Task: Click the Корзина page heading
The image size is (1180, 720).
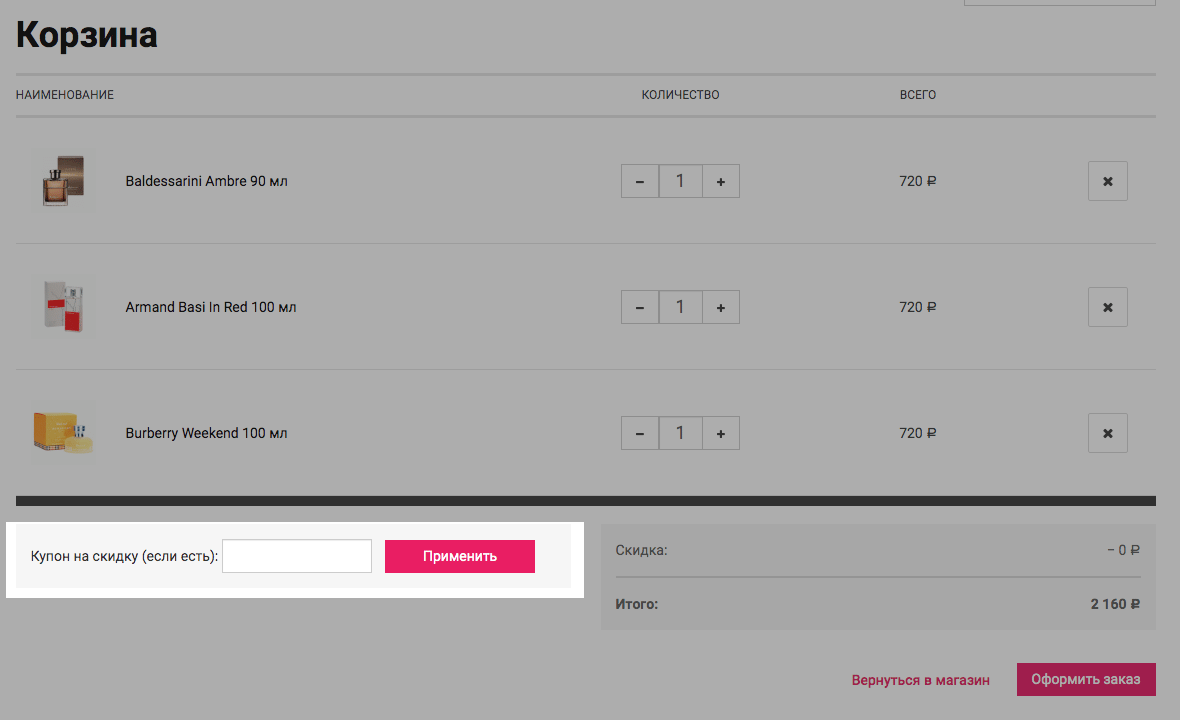Action: coord(87,35)
